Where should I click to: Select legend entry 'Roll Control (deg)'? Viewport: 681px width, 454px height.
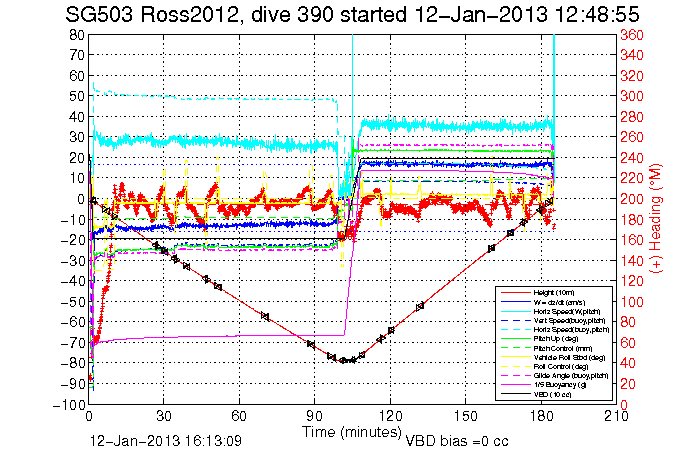tap(561, 367)
